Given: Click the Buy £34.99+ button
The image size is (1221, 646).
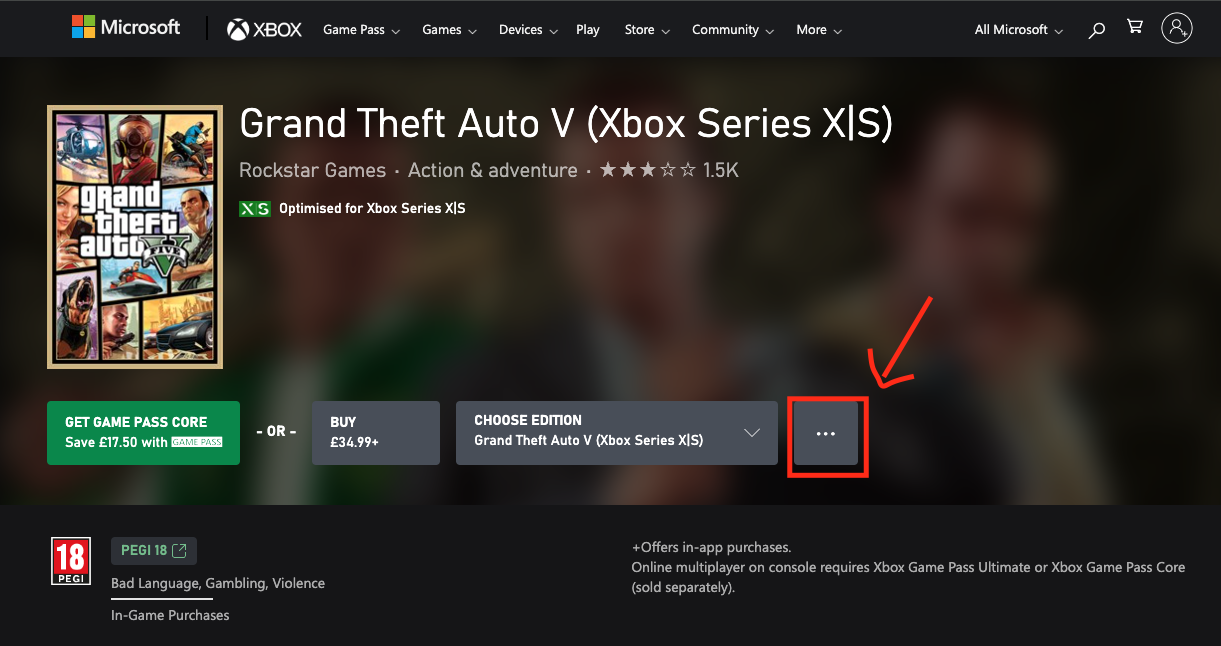Looking at the screenshot, I should click(375, 433).
